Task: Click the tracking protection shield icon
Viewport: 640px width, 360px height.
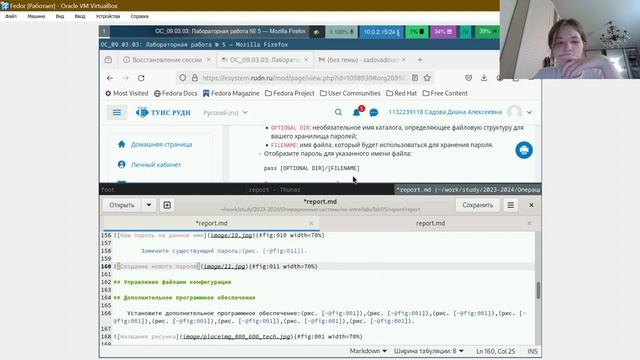Action: coord(182,78)
